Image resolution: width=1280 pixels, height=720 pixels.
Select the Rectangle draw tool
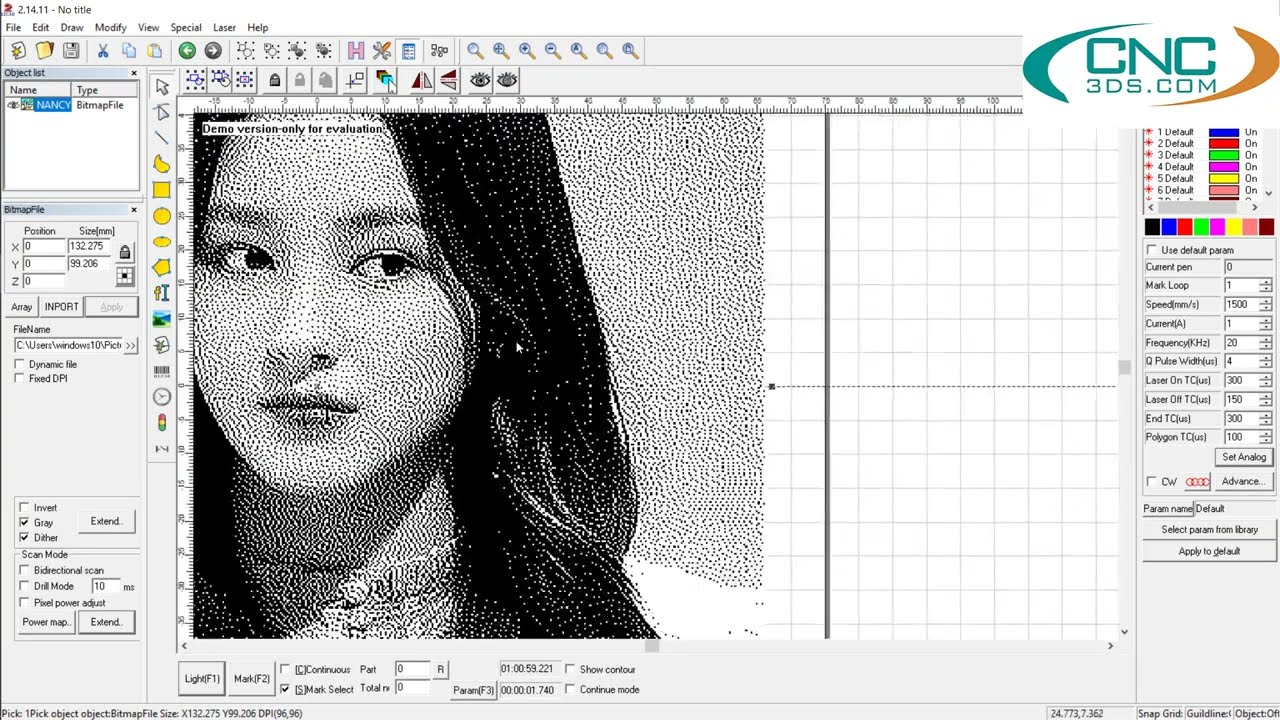point(162,190)
